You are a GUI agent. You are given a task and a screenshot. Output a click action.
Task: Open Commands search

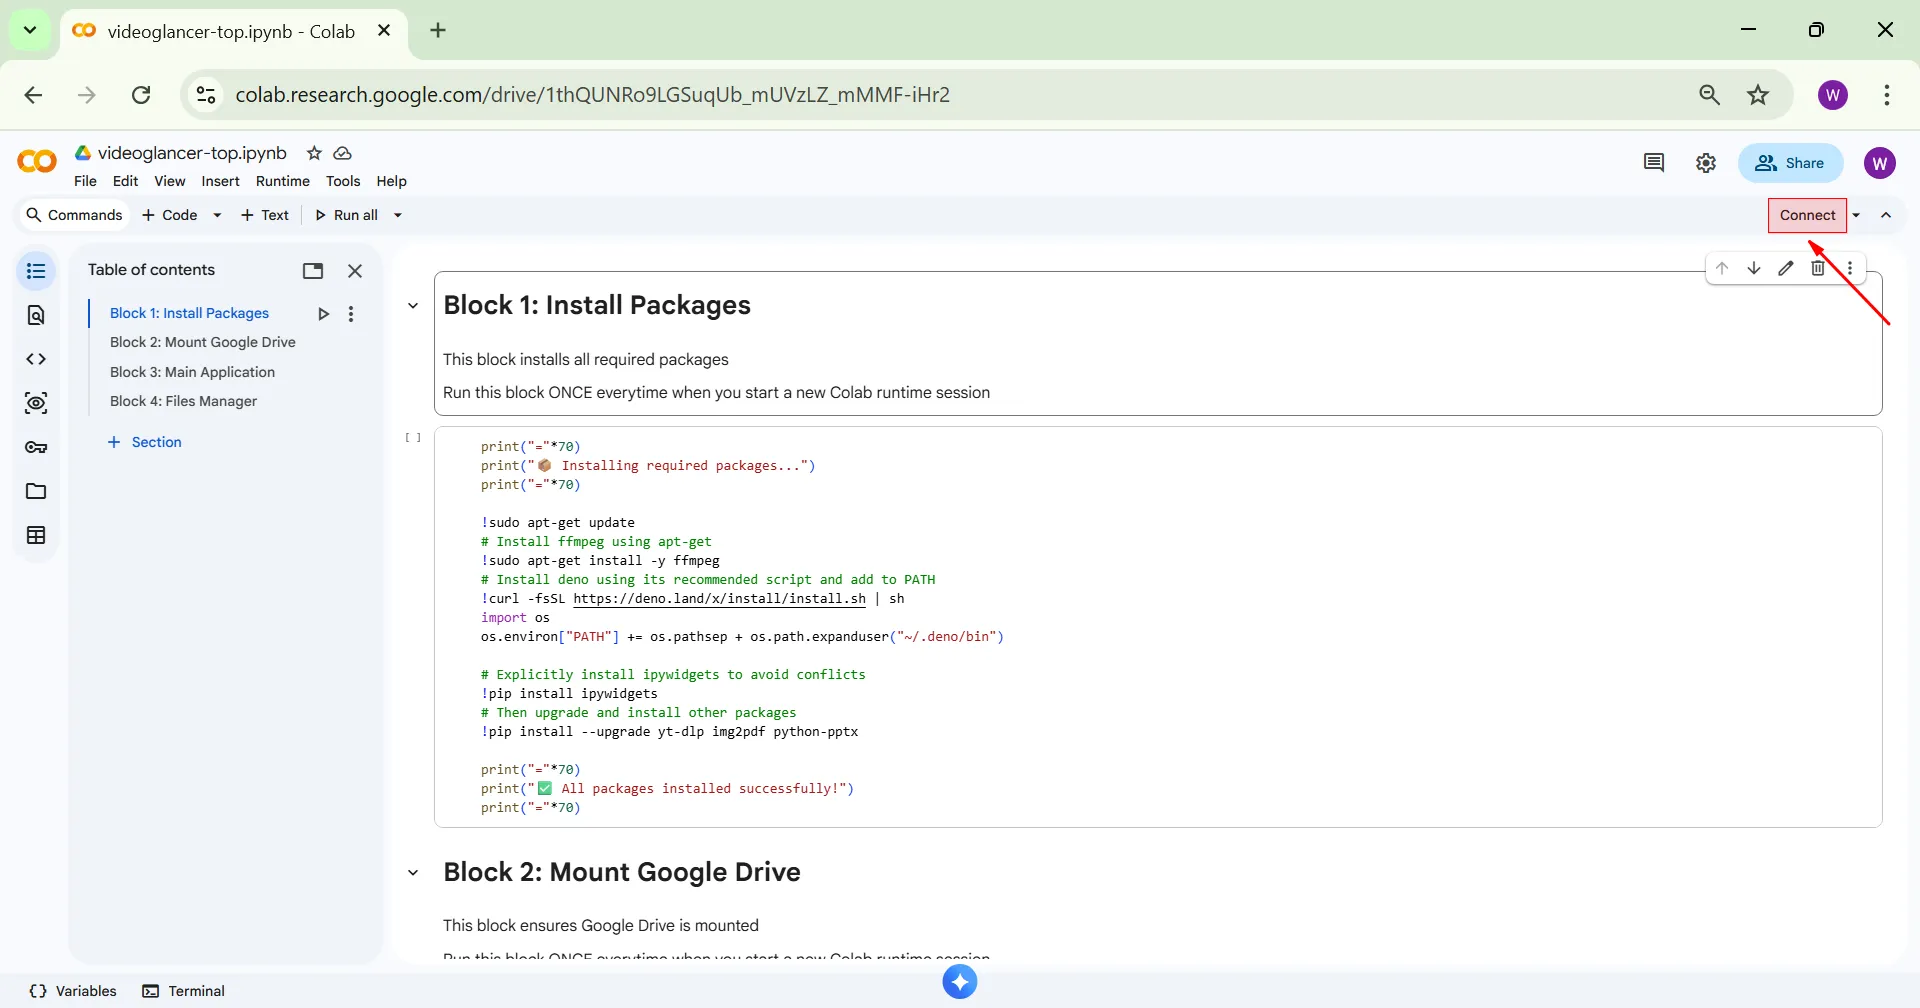[x=74, y=215]
